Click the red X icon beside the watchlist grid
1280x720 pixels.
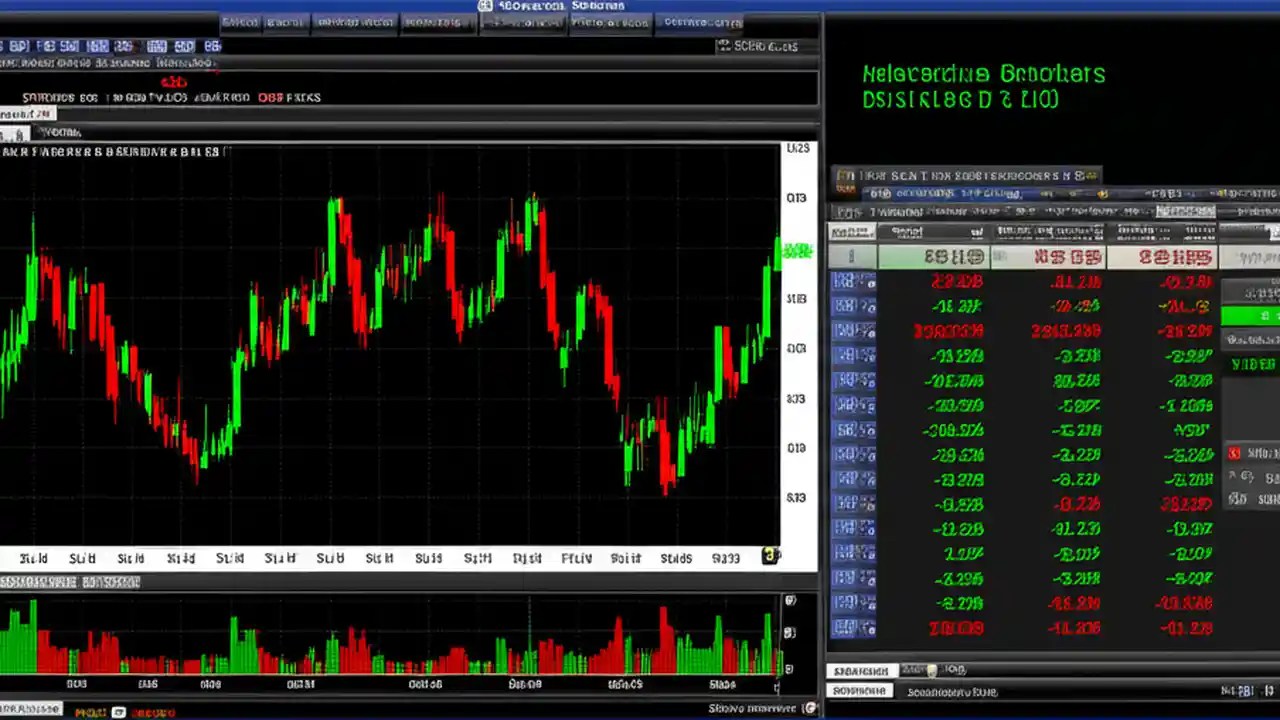point(1234,453)
